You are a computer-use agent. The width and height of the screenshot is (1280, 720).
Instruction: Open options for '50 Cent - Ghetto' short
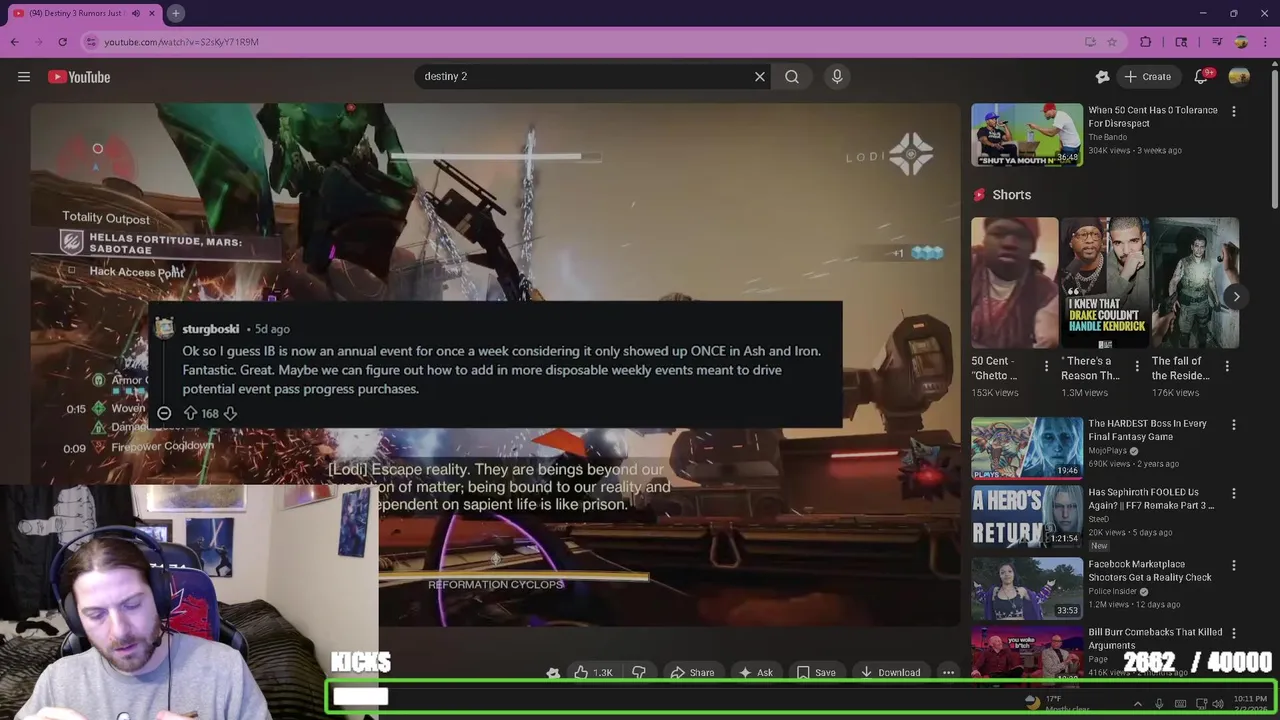tap(1046, 366)
